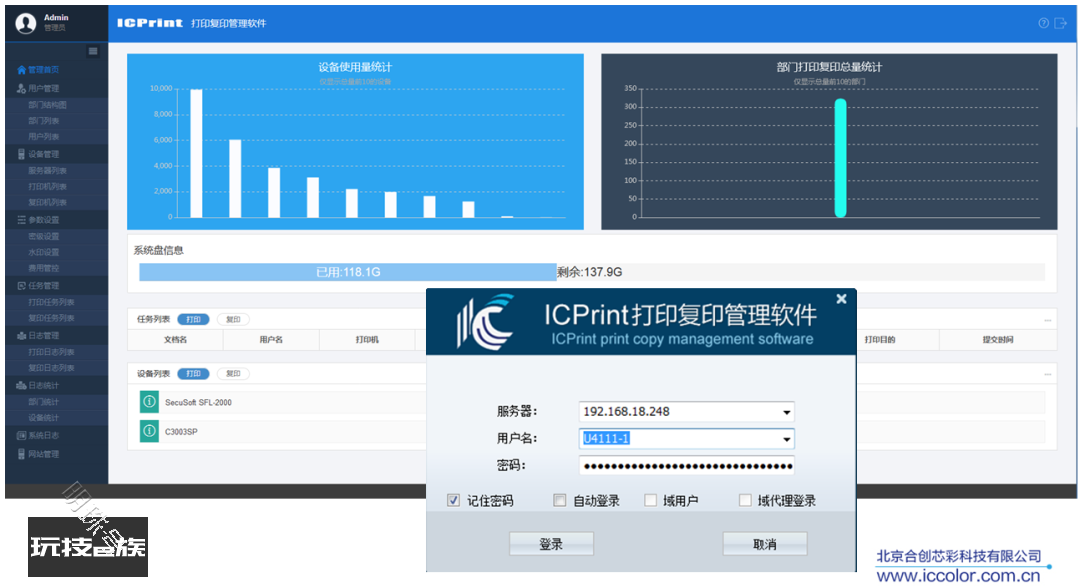Open 复印机列表 in the sidebar

[48, 202]
